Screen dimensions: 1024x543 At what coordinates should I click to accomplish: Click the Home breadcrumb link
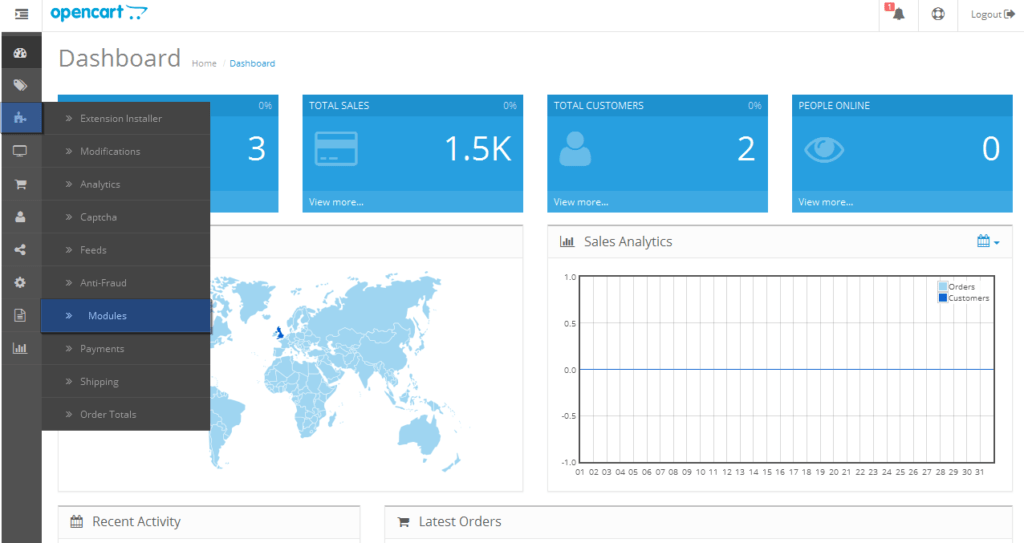(x=204, y=63)
